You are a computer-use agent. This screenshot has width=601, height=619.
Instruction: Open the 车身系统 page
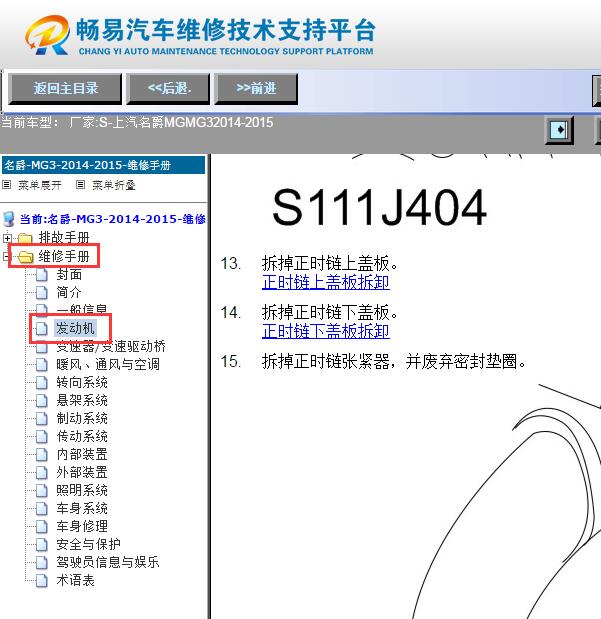[82, 508]
